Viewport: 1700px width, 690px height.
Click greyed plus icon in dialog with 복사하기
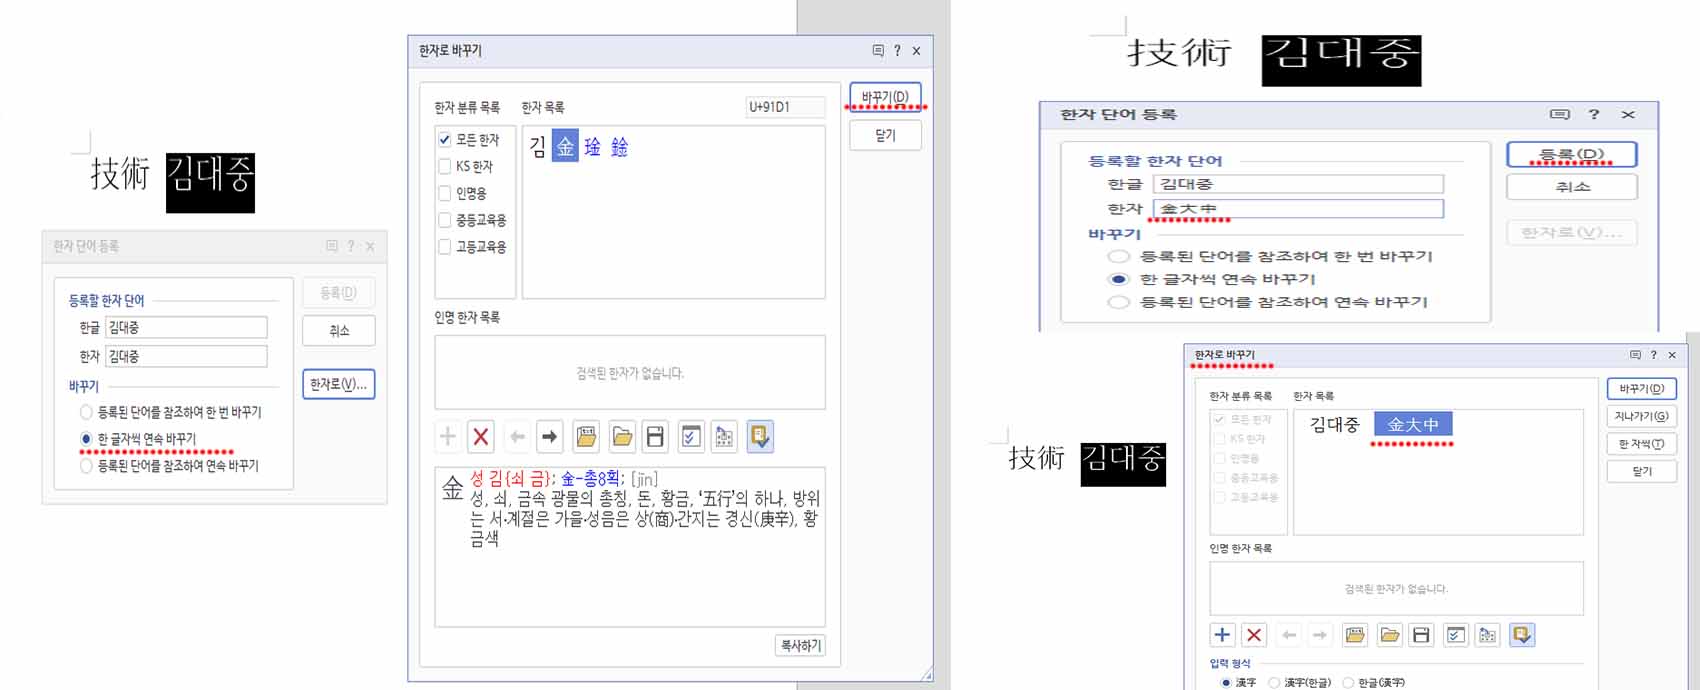tap(448, 436)
